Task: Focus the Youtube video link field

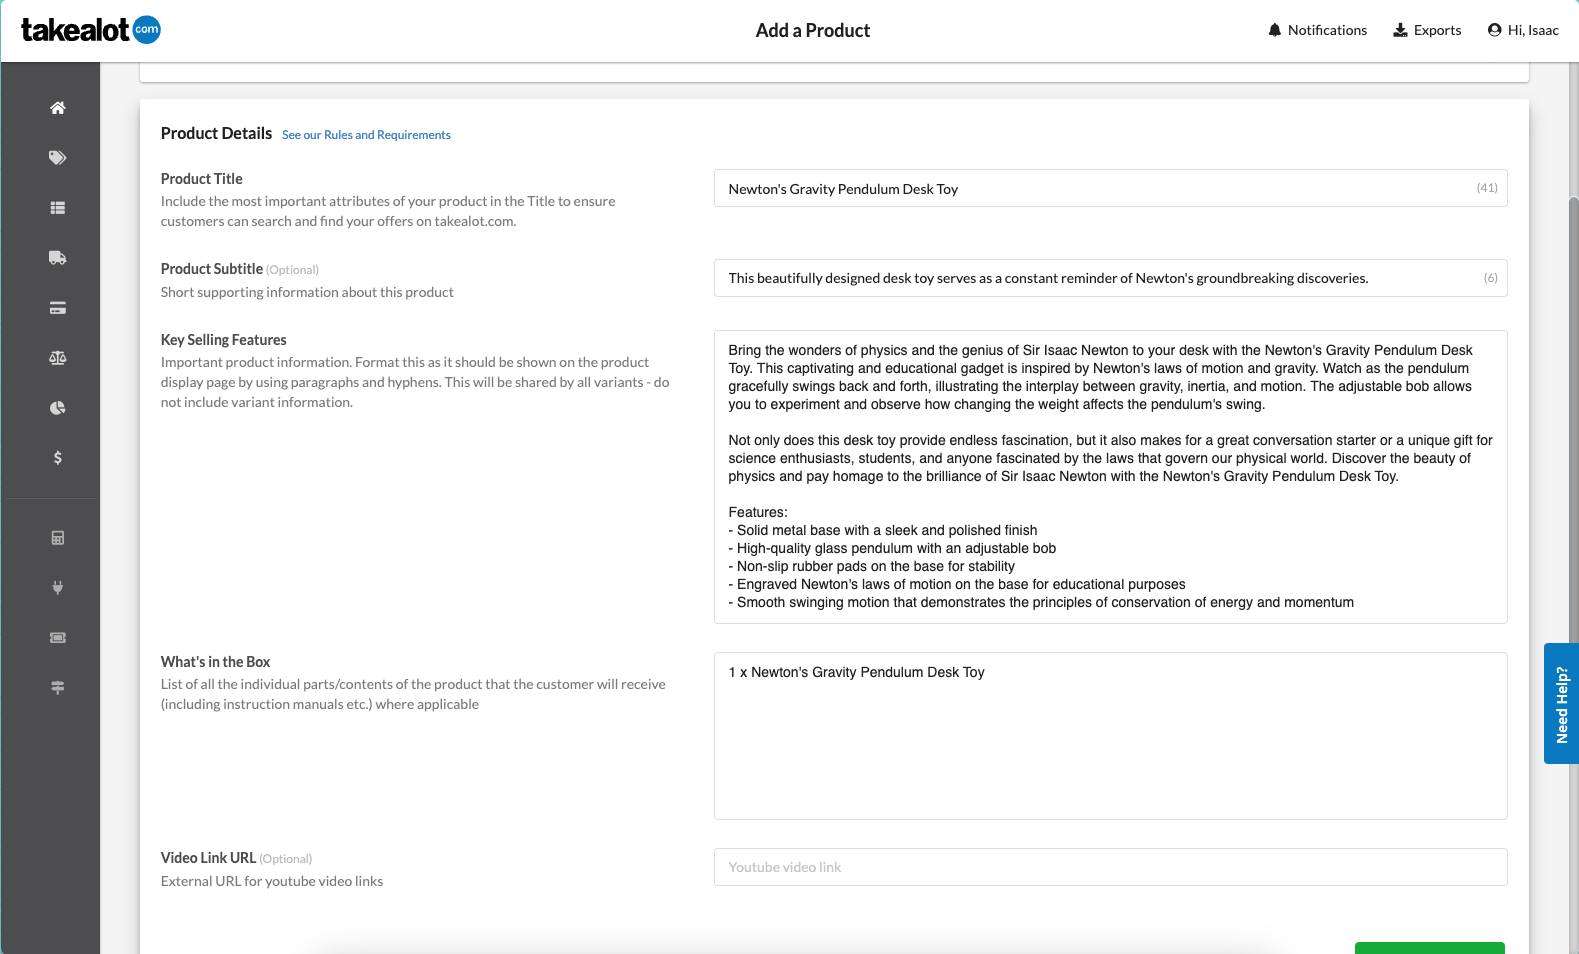Action: pyautogui.click(x=1110, y=867)
